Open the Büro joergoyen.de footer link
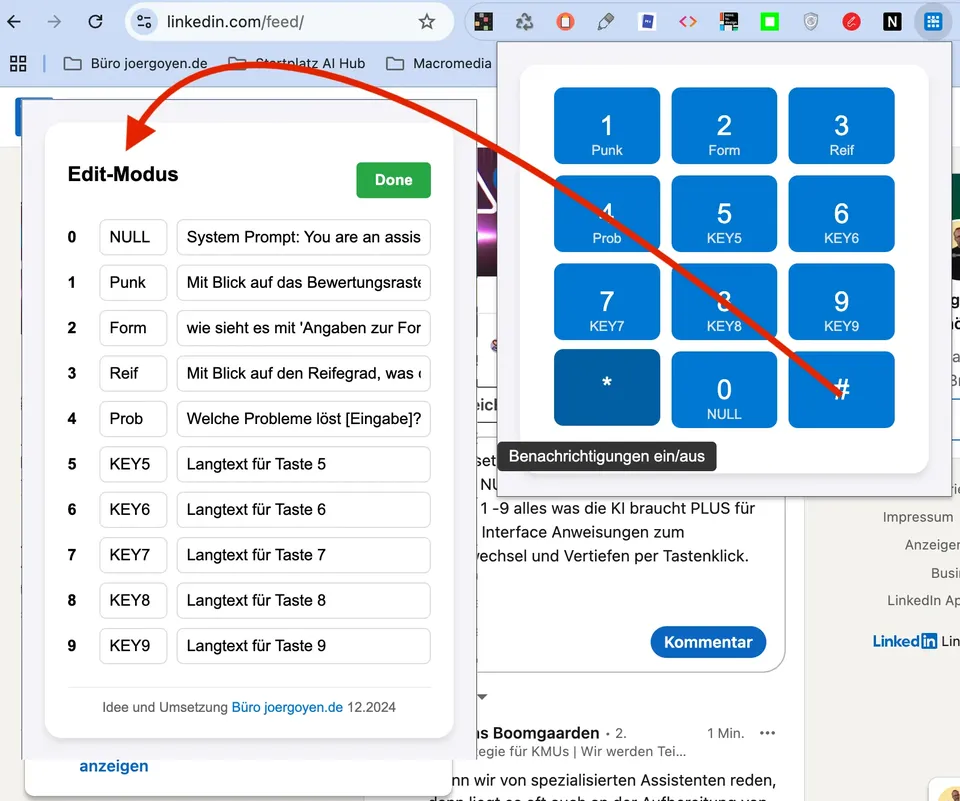This screenshot has height=801, width=960. (x=287, y=707)
